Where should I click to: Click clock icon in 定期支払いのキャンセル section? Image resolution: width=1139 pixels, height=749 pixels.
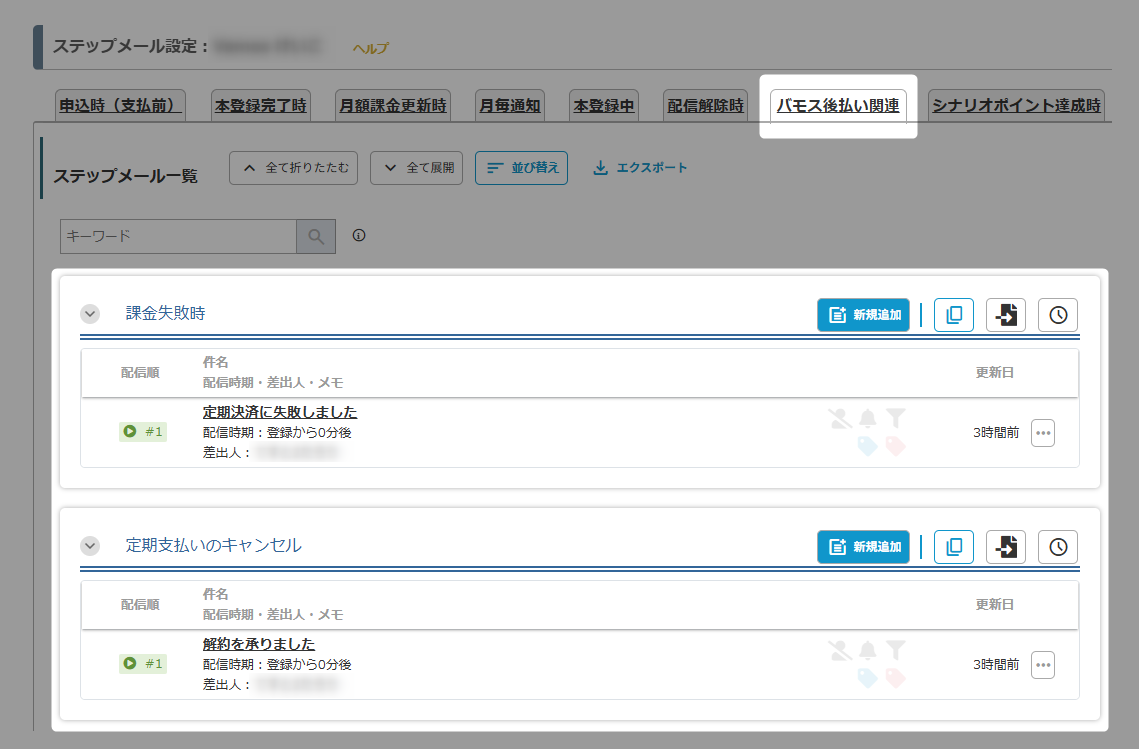pos(1058,547)
